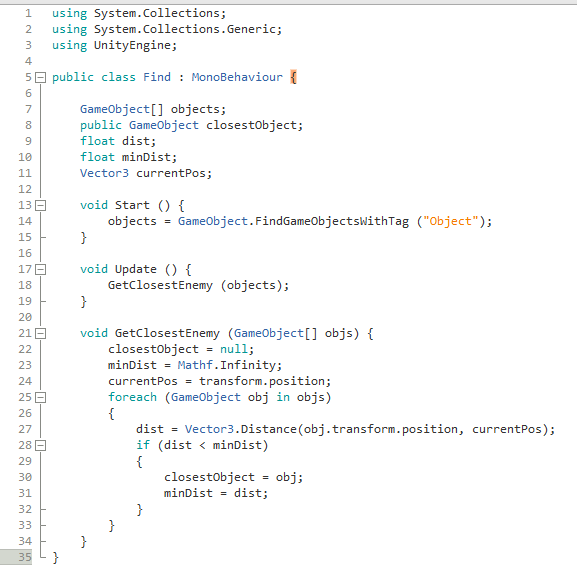Click line number 1 in gutter
This screenshot has width=577, height=571.
[28, 14]
